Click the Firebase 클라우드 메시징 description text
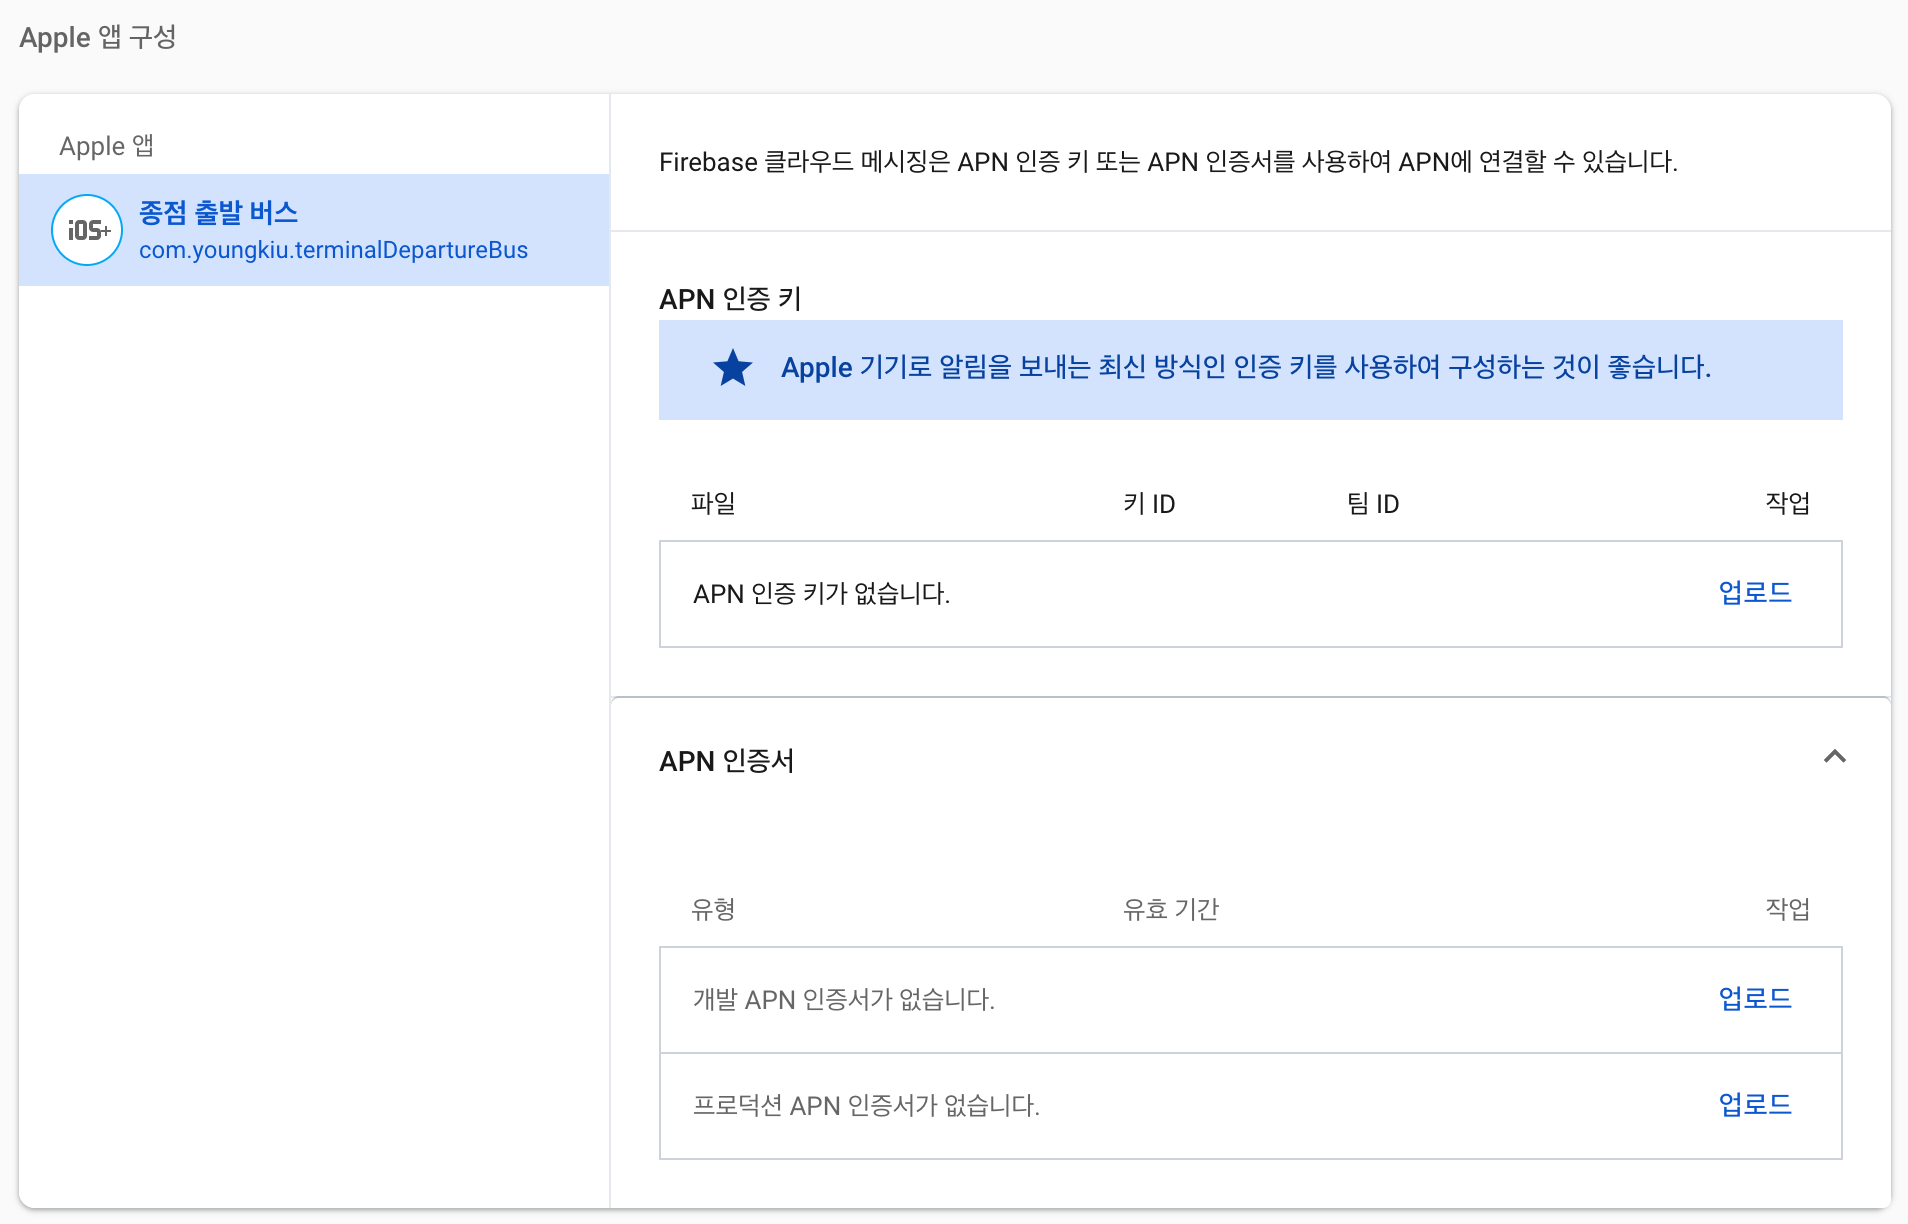 1168,162
